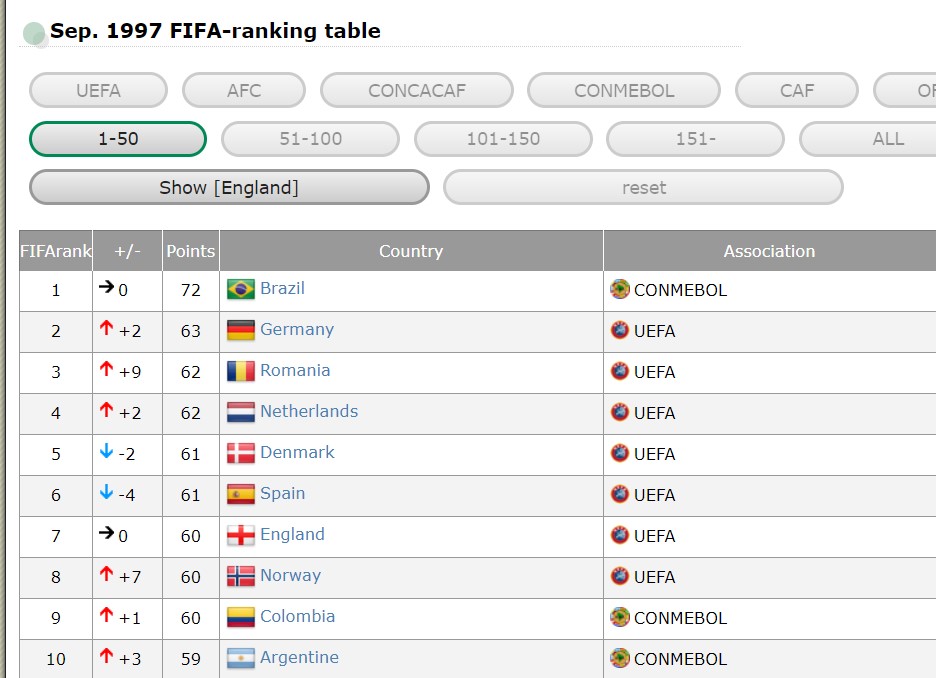Click UEFA logo in Germany row
Image resolution: width=936 pixels, height=678 pixels.
620,331
